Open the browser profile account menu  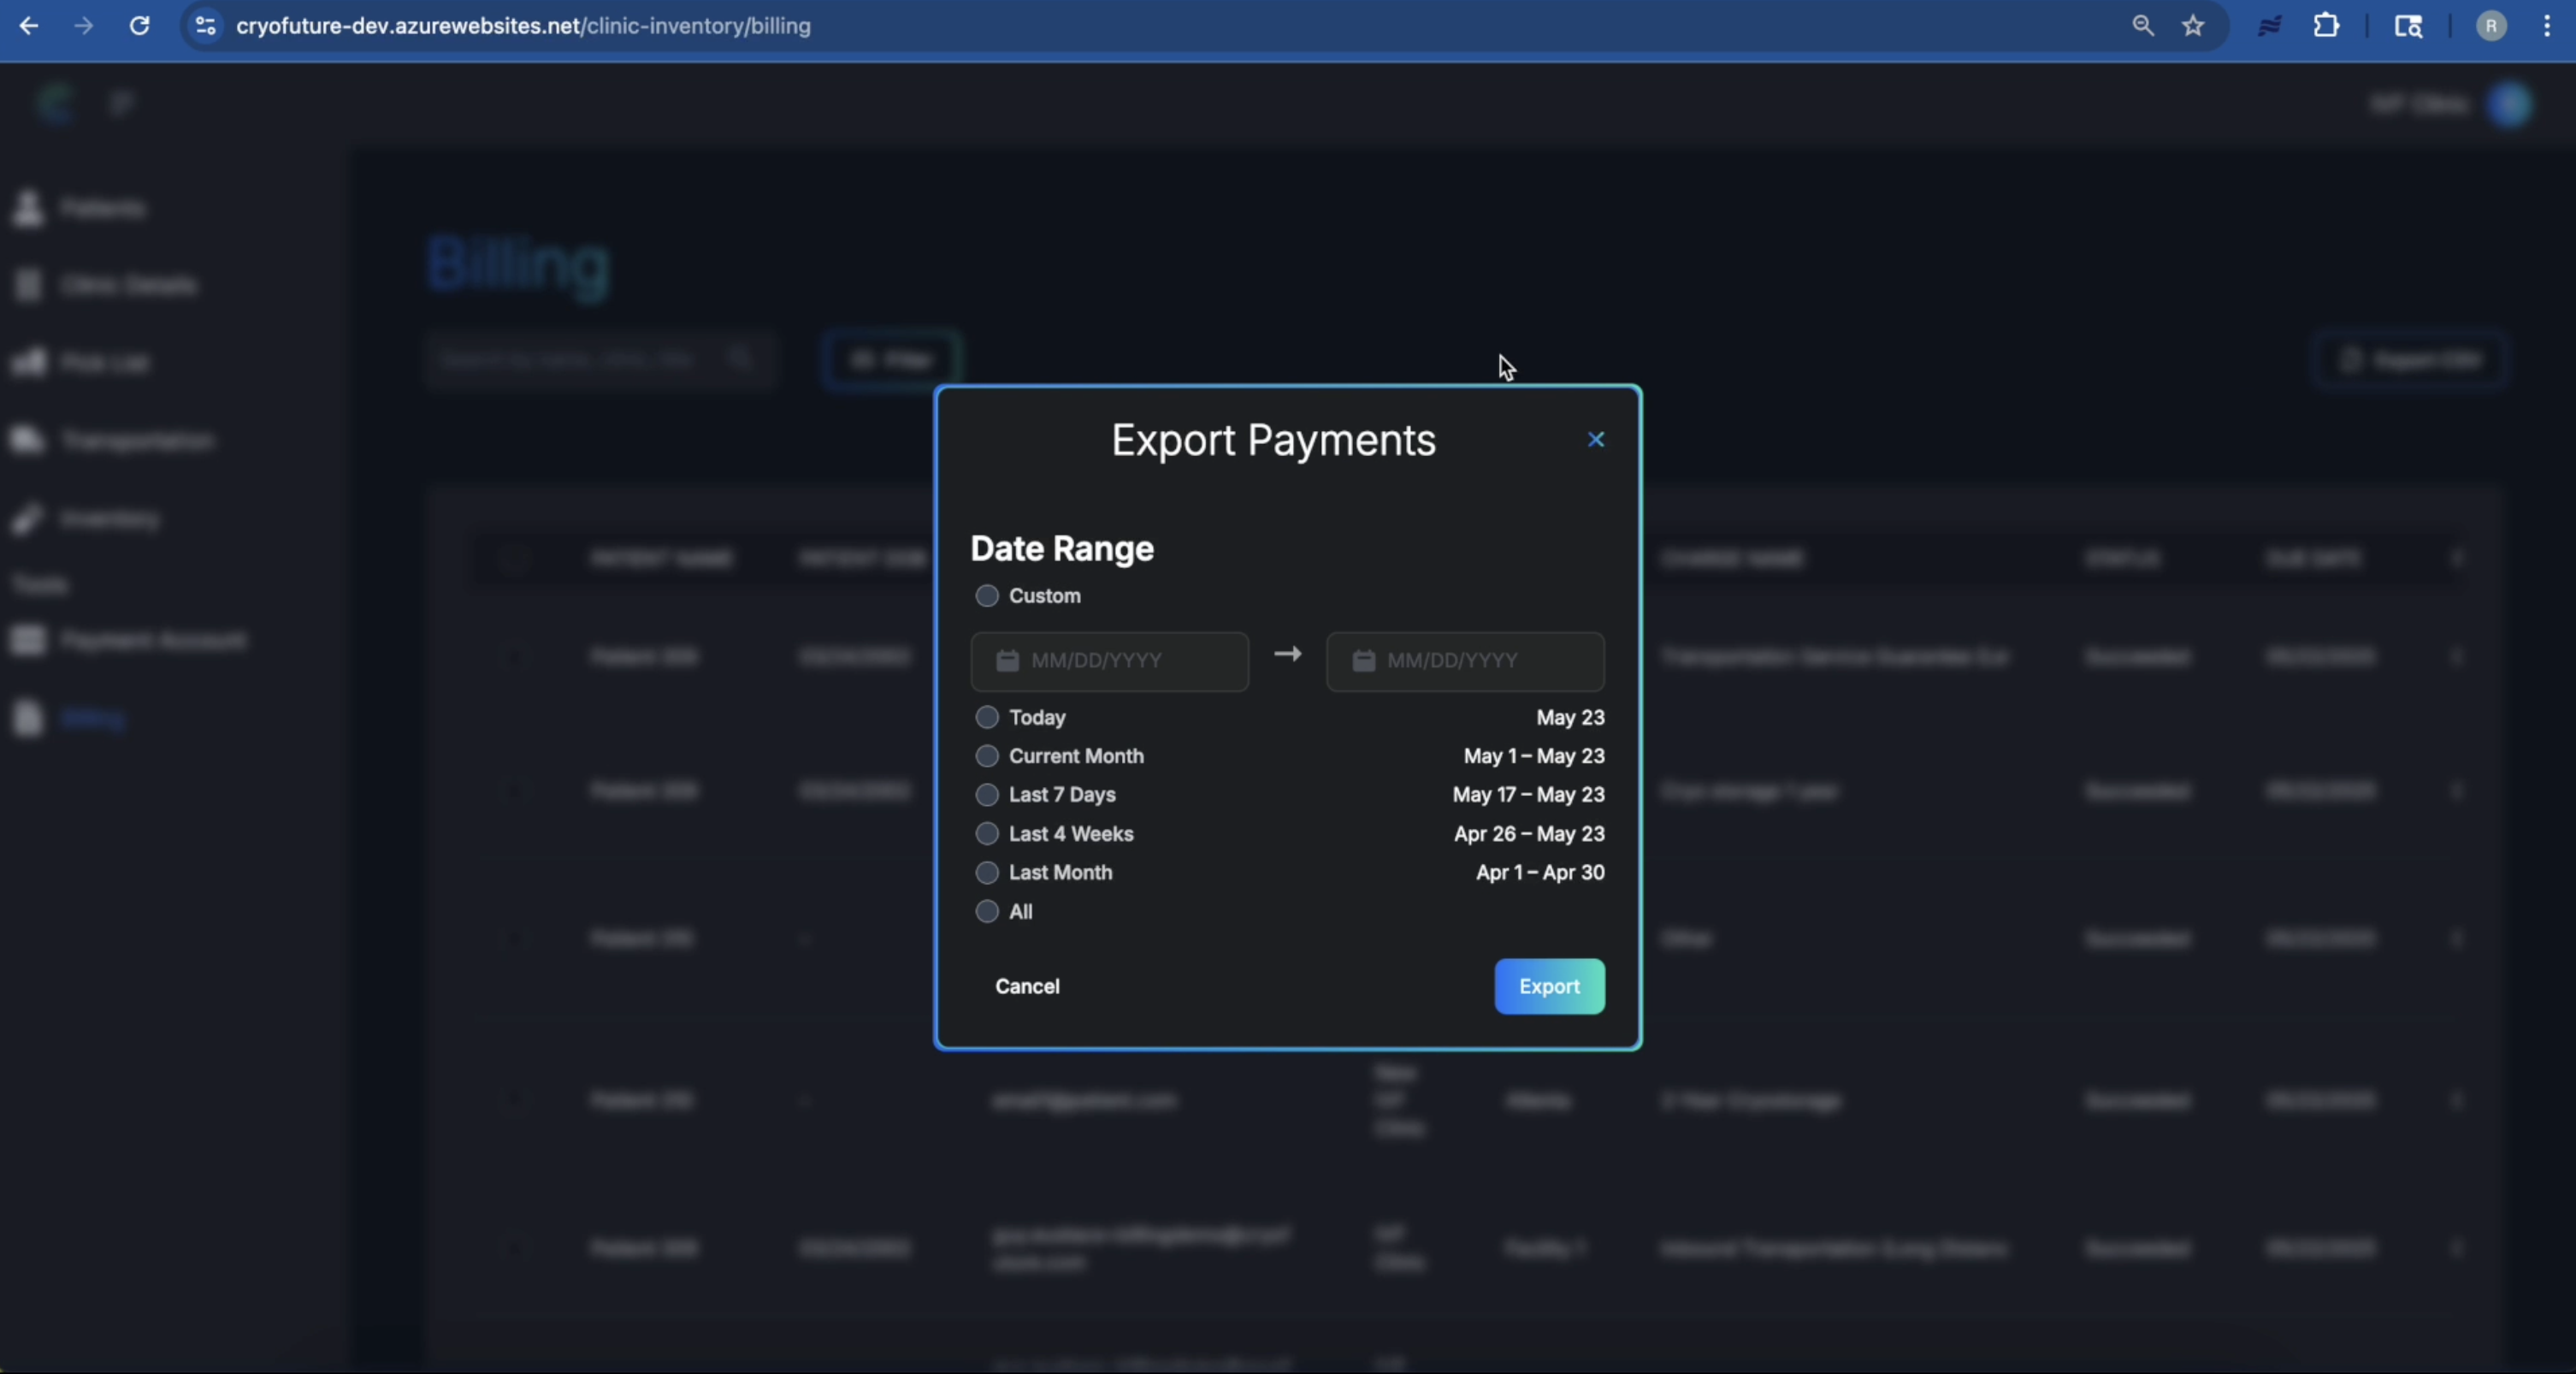tap(2490, 26)
